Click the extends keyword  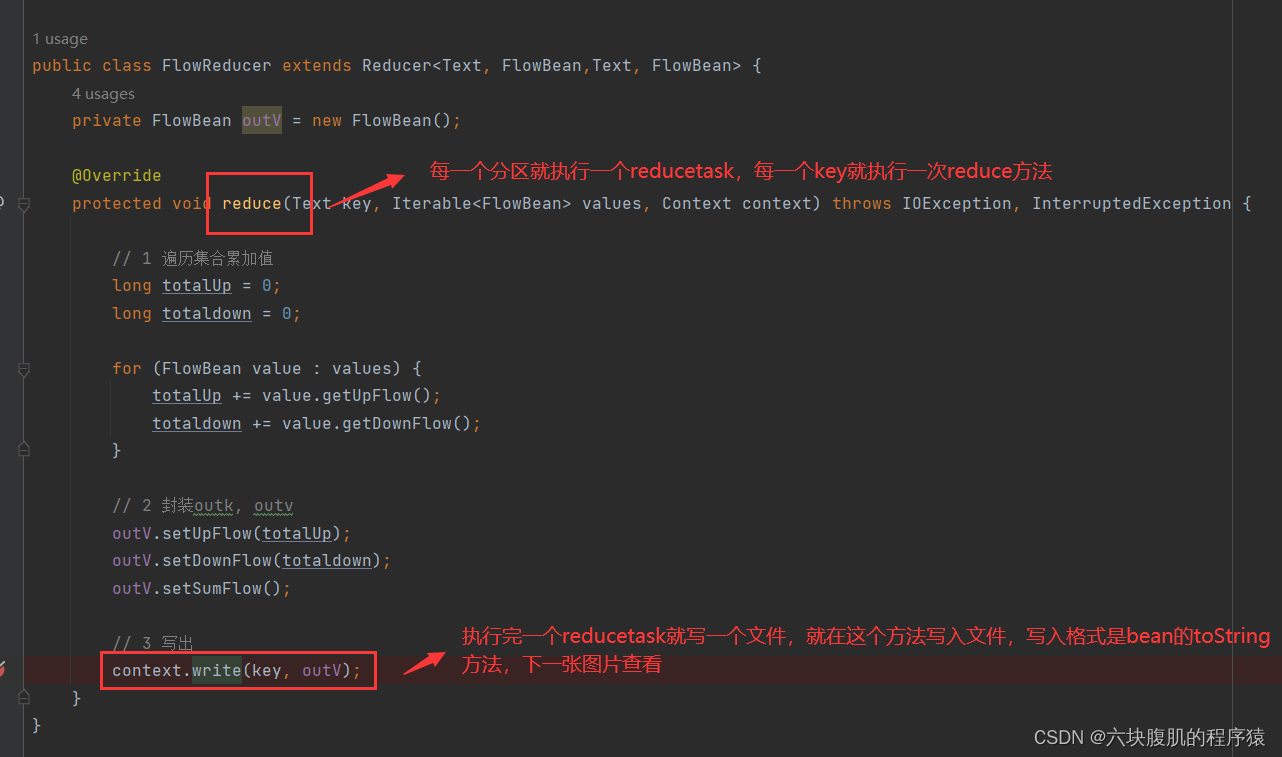pos(317,66)
